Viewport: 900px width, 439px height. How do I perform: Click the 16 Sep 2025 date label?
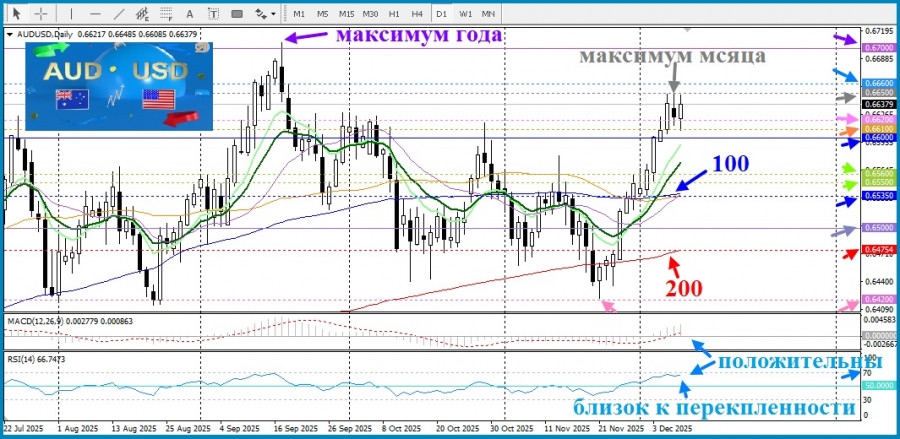click(296, 429)
